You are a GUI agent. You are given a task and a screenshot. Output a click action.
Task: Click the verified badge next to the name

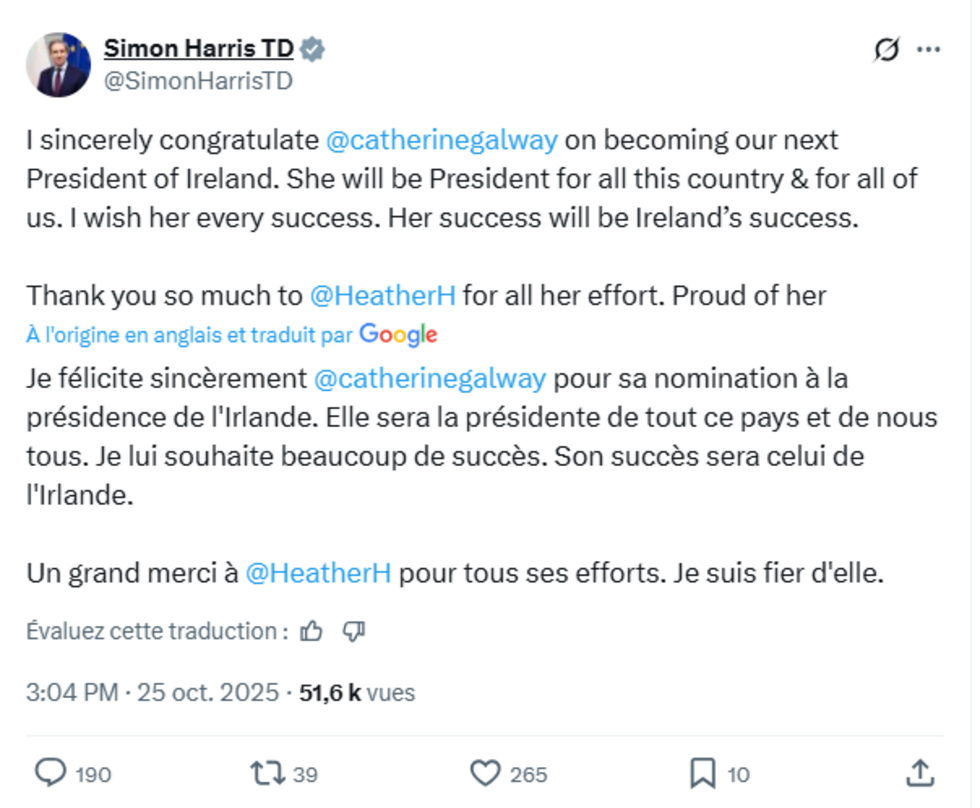click(313, 50)
